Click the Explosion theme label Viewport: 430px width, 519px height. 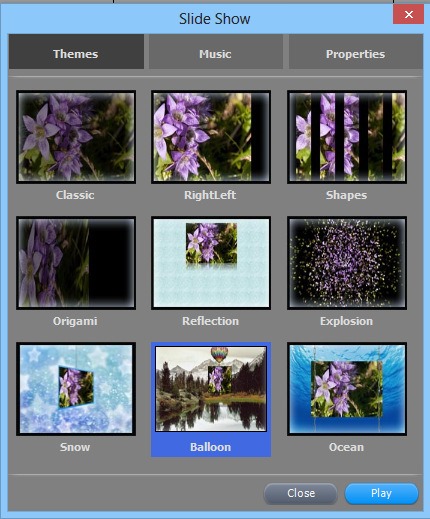click(x=346, y=321)
